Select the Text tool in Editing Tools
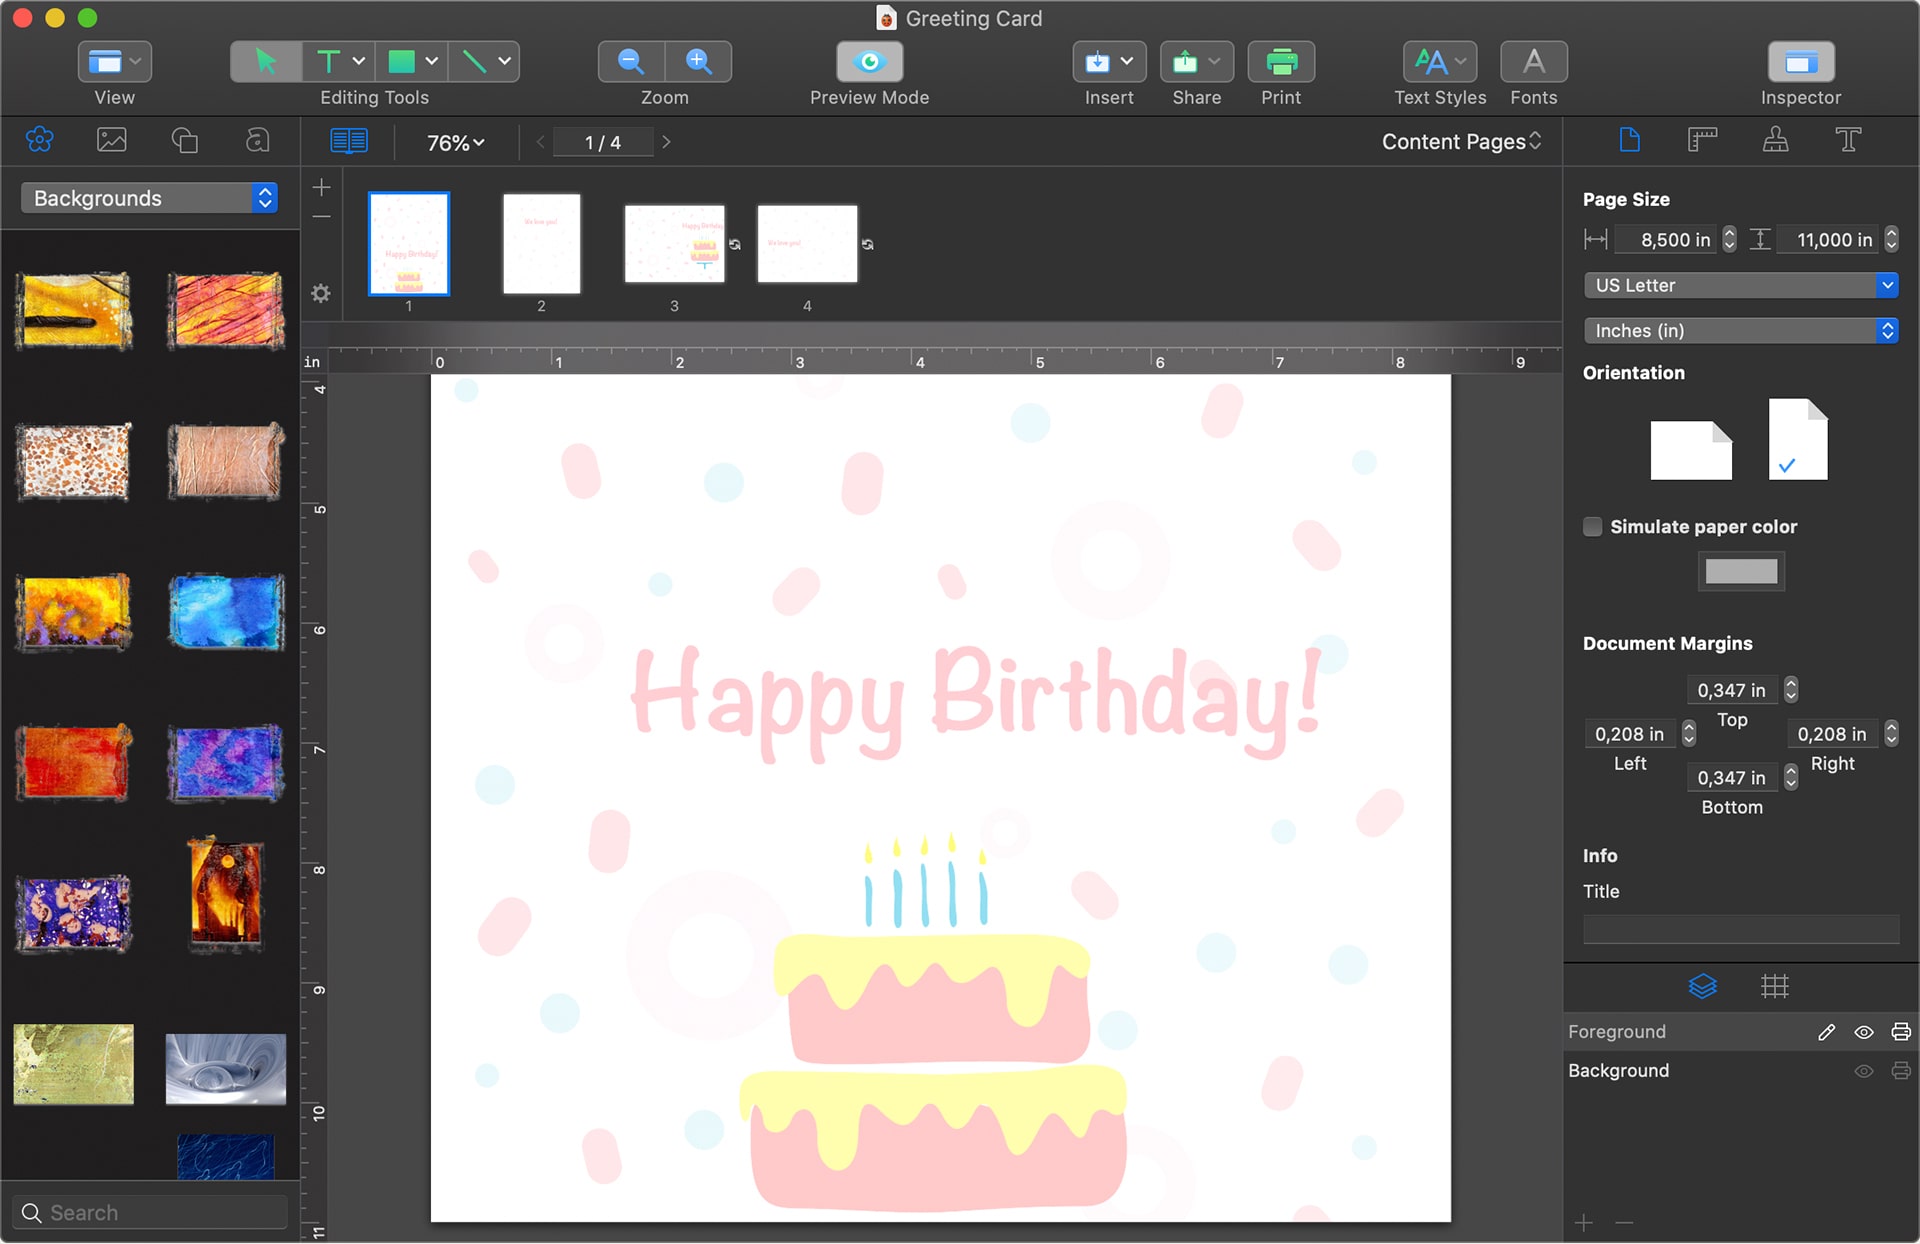The width and height of the screenshot is (1920, 1244). click(330, 61)
